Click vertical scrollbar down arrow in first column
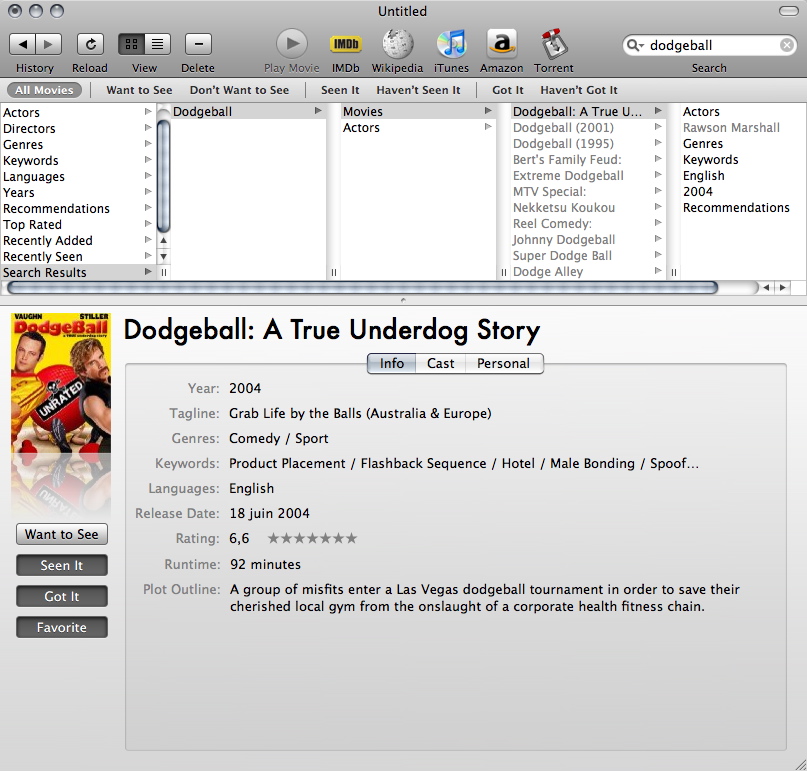Image resolution: width=807 pixels, height=771 pixels. tap(163, 256)
